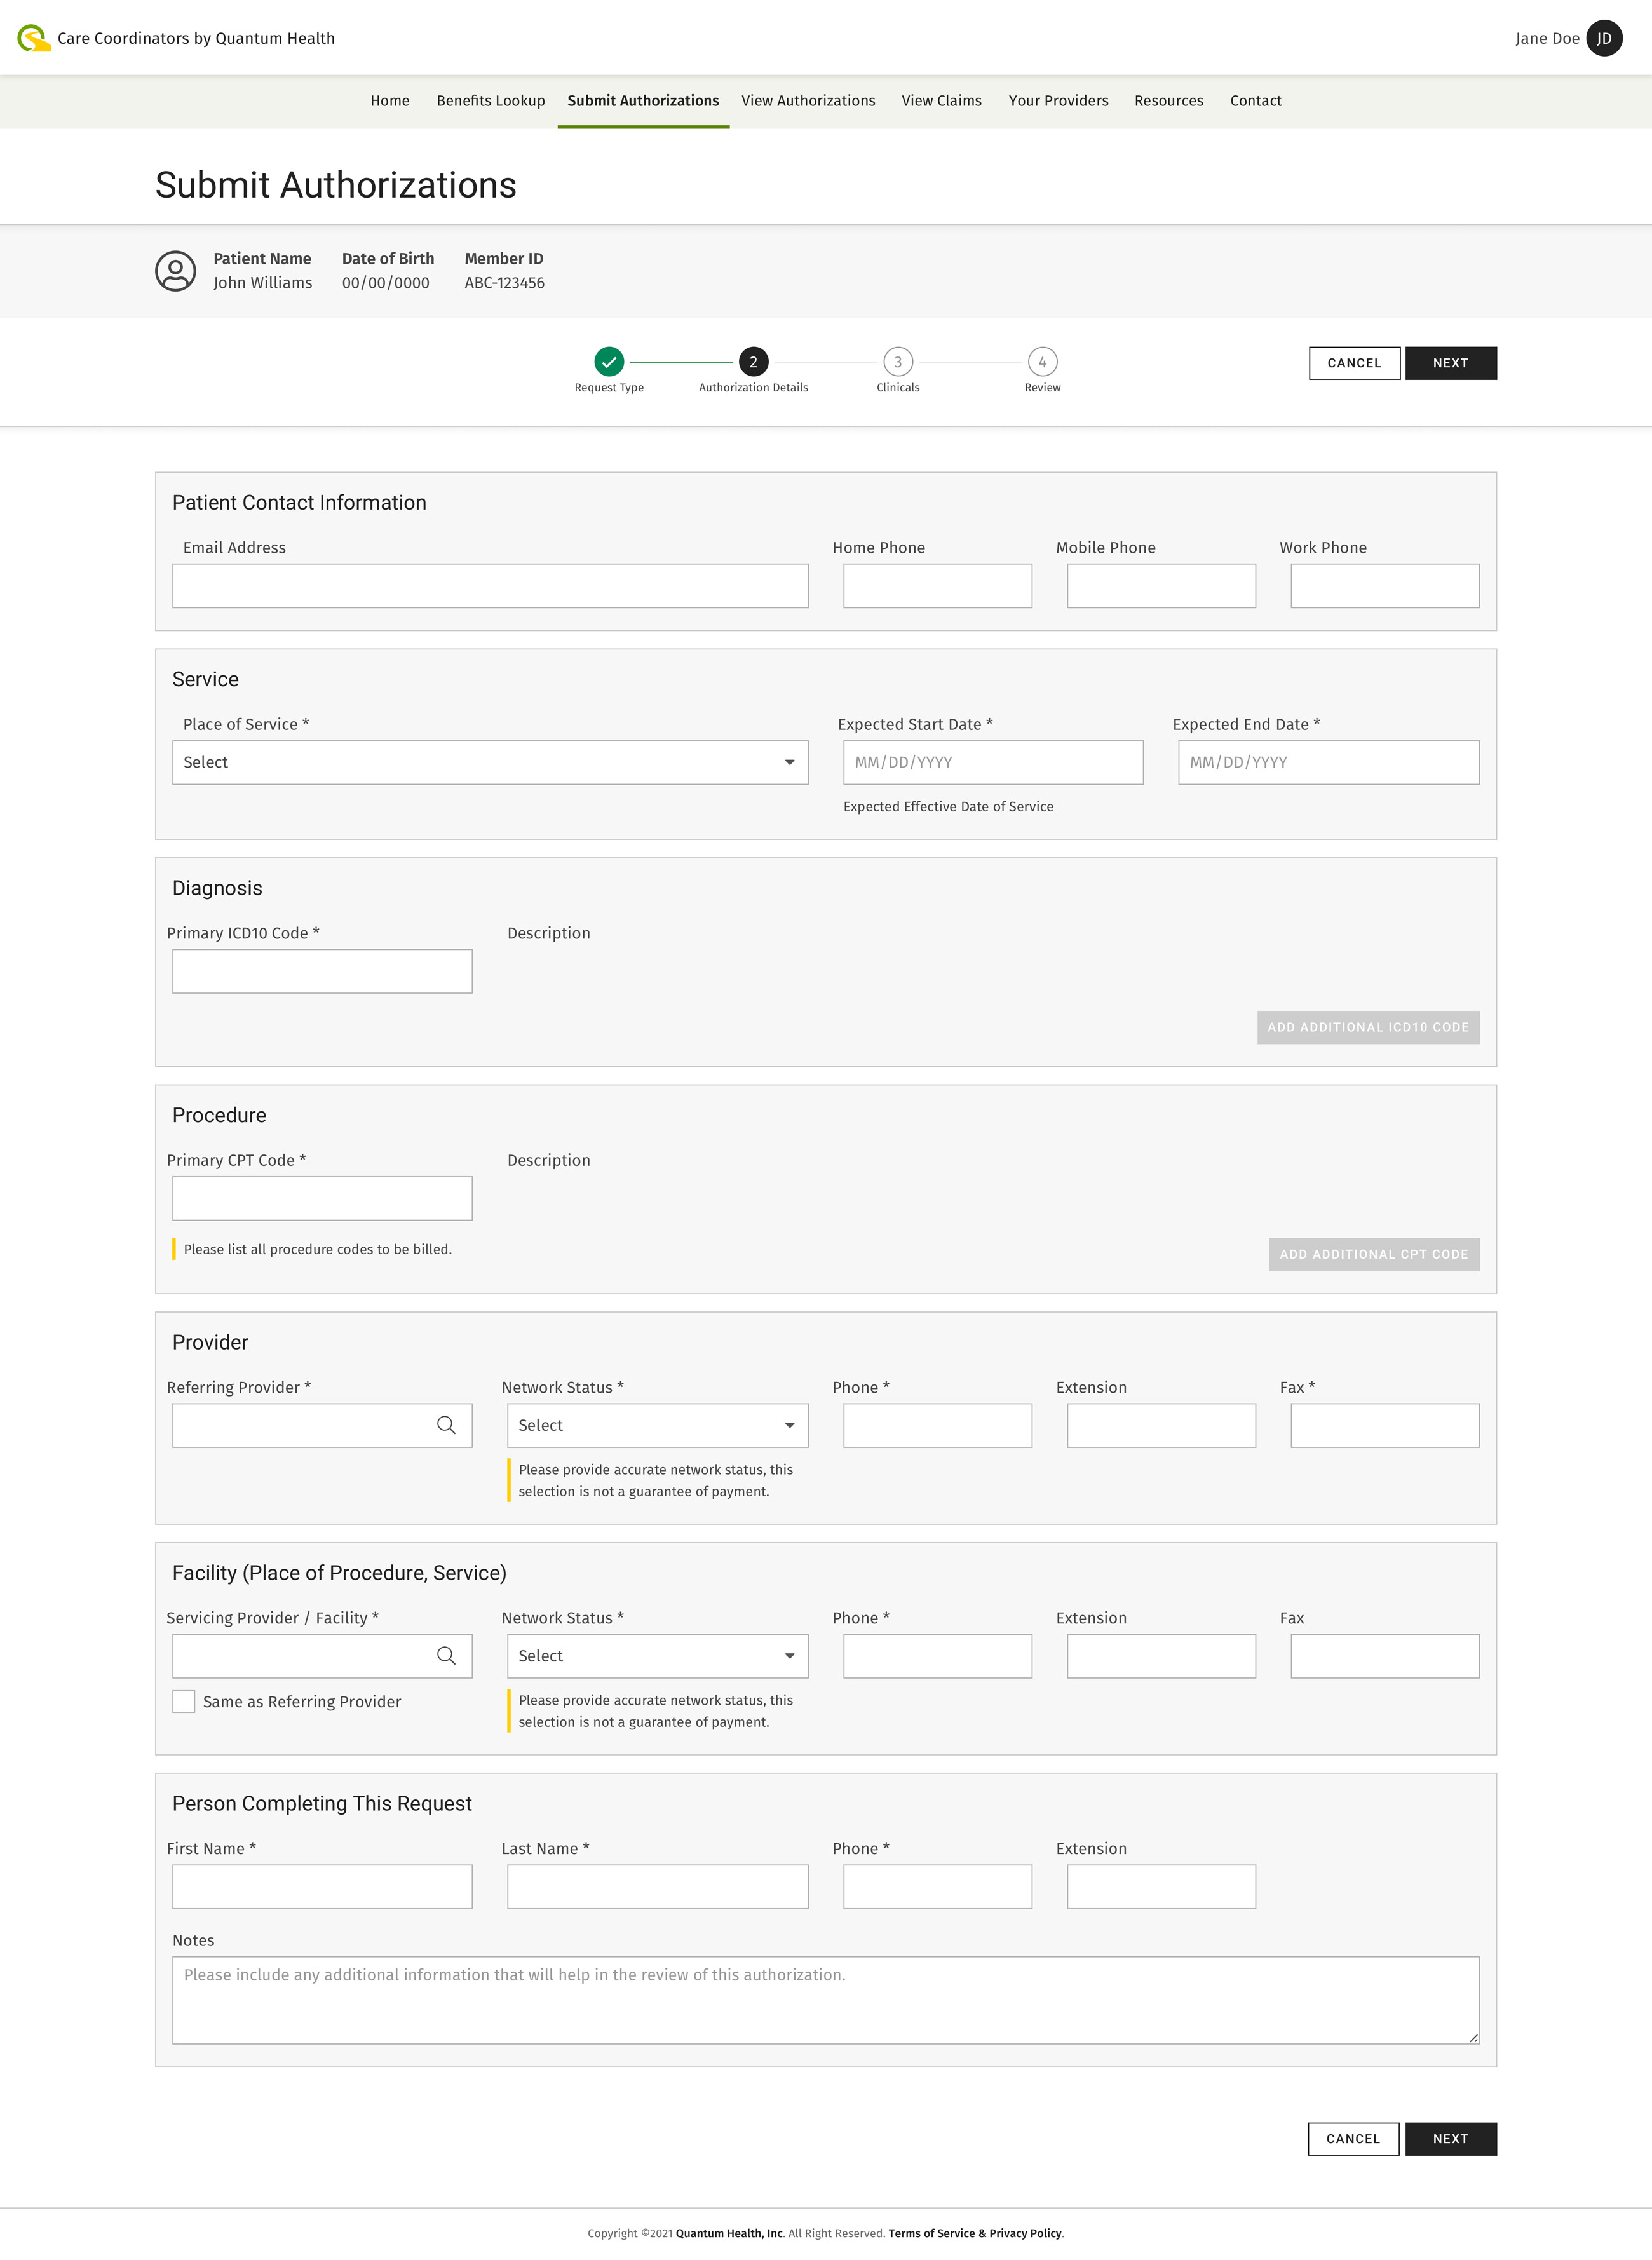
Task: Open Your Providers menu item
Action: [1058, 101]
